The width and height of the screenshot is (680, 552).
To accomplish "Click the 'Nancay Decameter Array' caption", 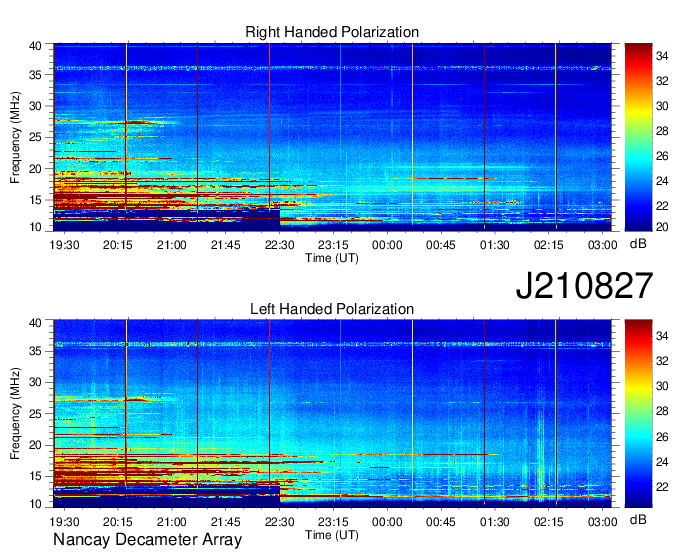I will 147,540.
